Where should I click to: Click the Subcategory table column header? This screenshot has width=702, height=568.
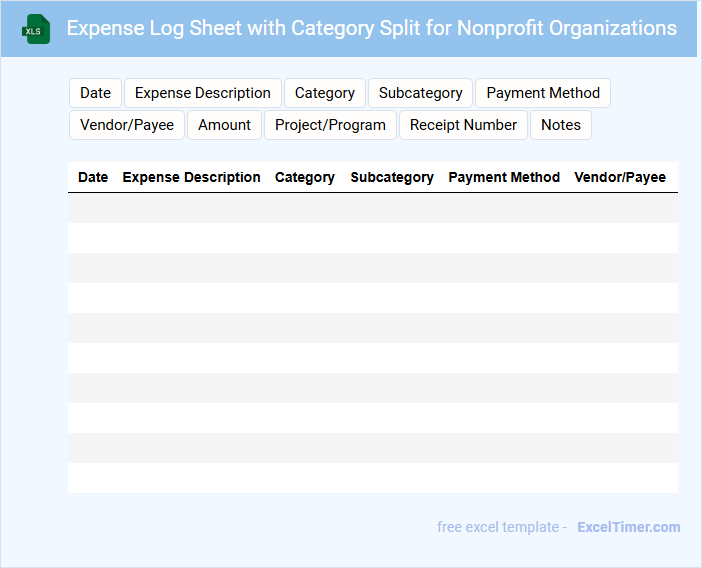392,177
